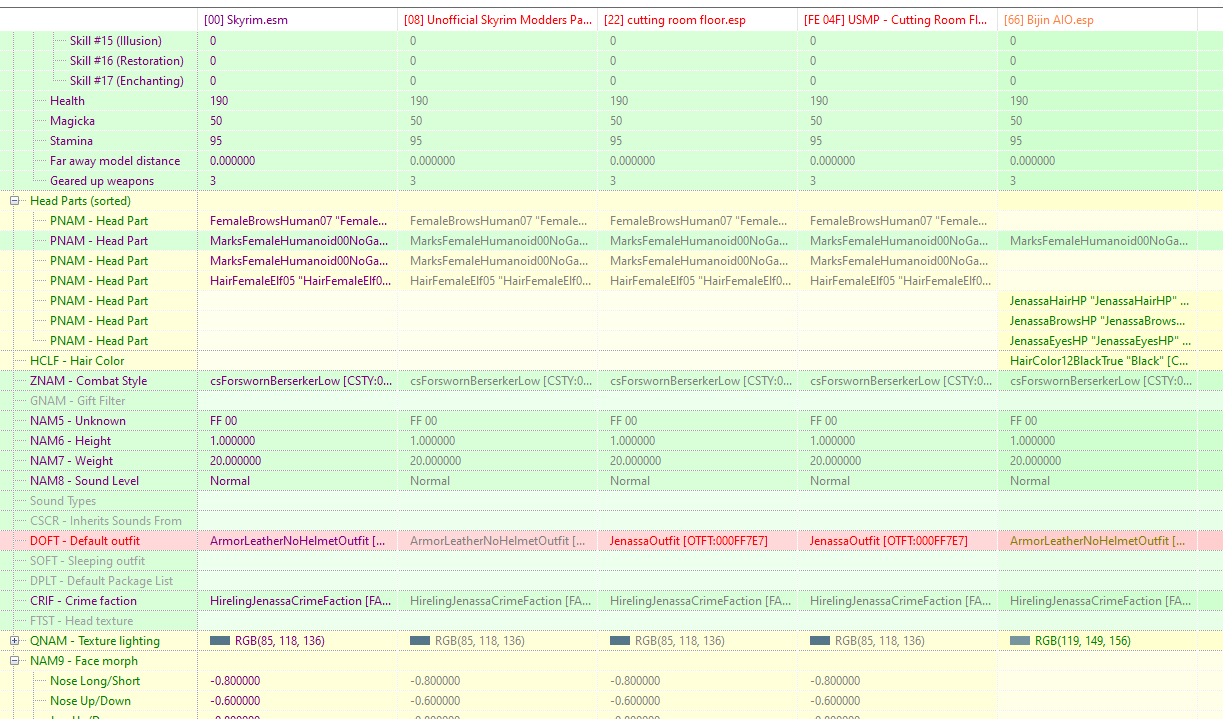Select the ZNAM - Combat Style row label
The image size is (1223, 719).
[x=88, y=381]
